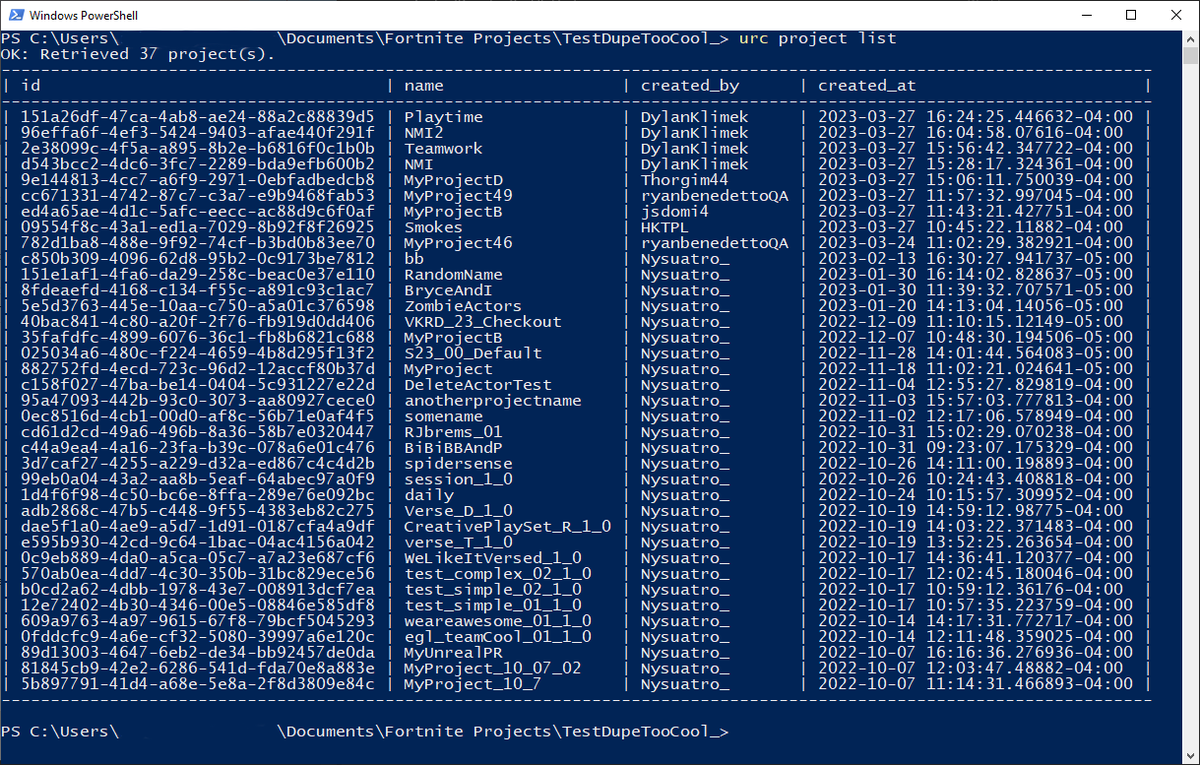Close the Windows PowerShell window
This screenshot has height=765, width=1200.
click(x=1176, y=15)
